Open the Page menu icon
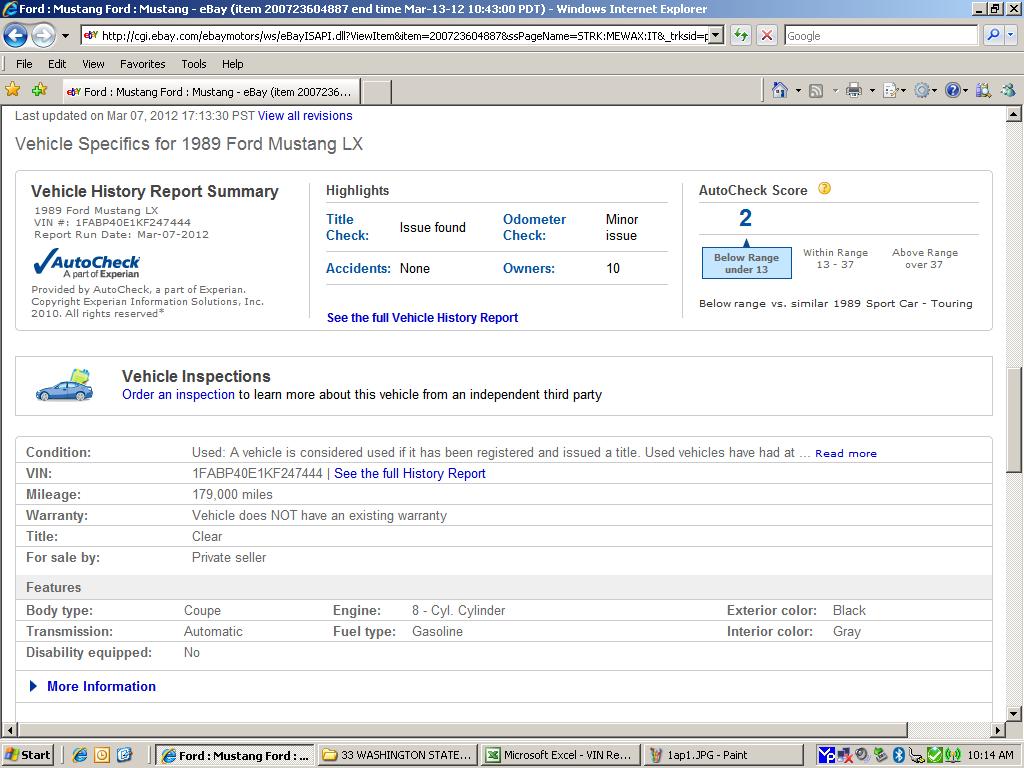1024x768 pixels. pos(891,90)
